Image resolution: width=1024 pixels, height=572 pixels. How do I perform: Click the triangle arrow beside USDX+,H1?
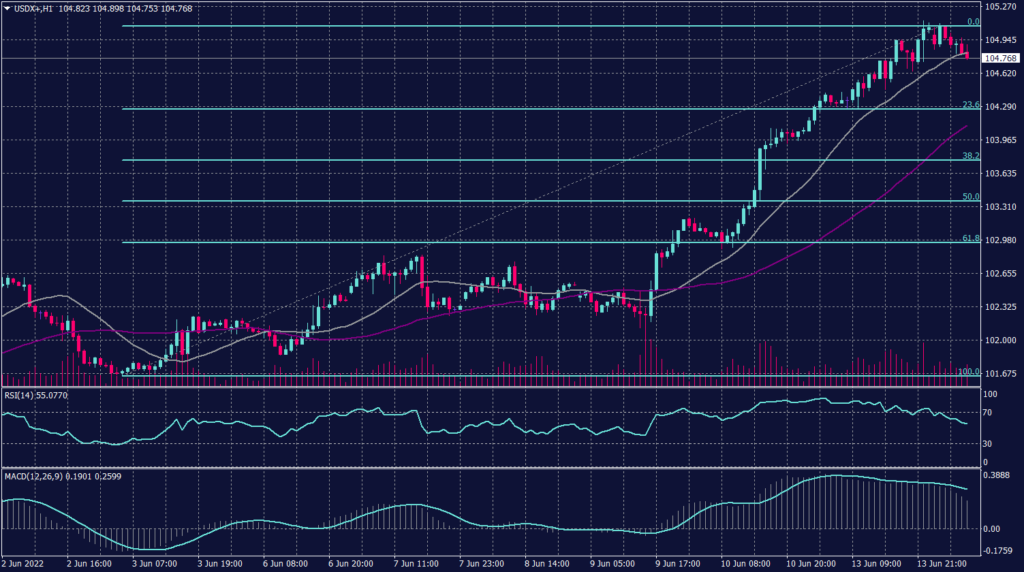point(7,8)
